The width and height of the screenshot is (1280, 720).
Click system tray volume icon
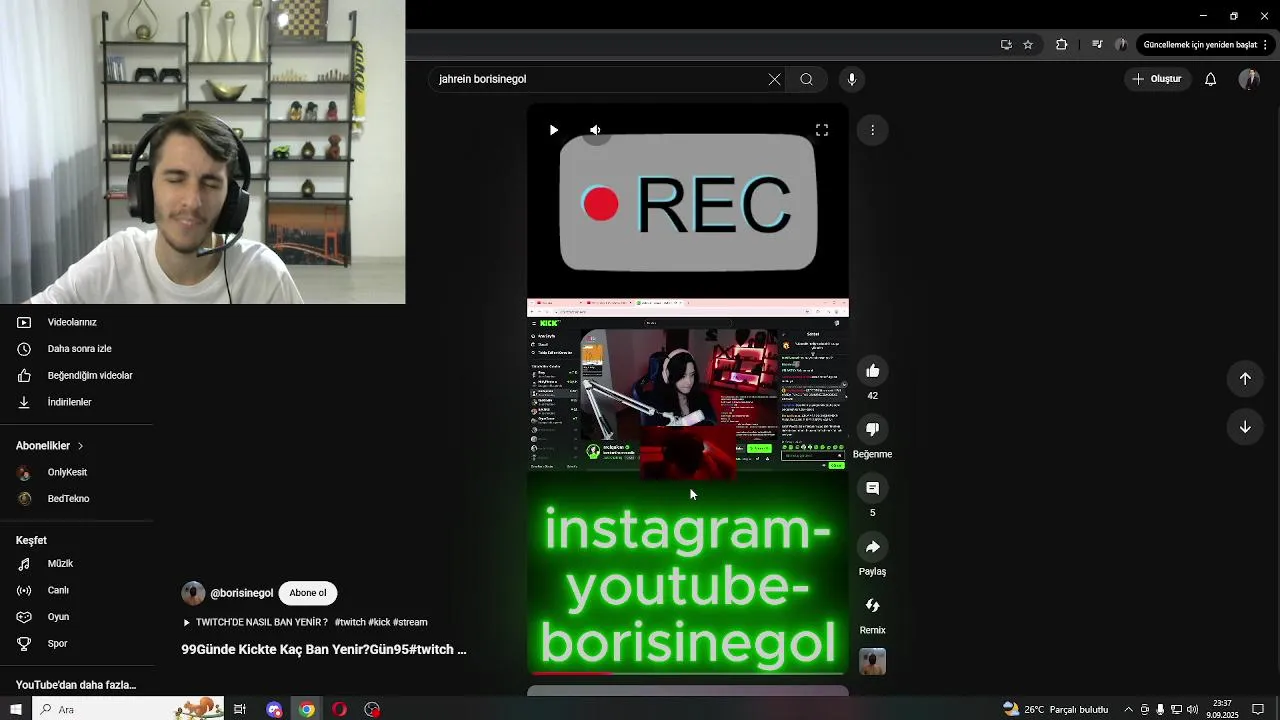1192,709
